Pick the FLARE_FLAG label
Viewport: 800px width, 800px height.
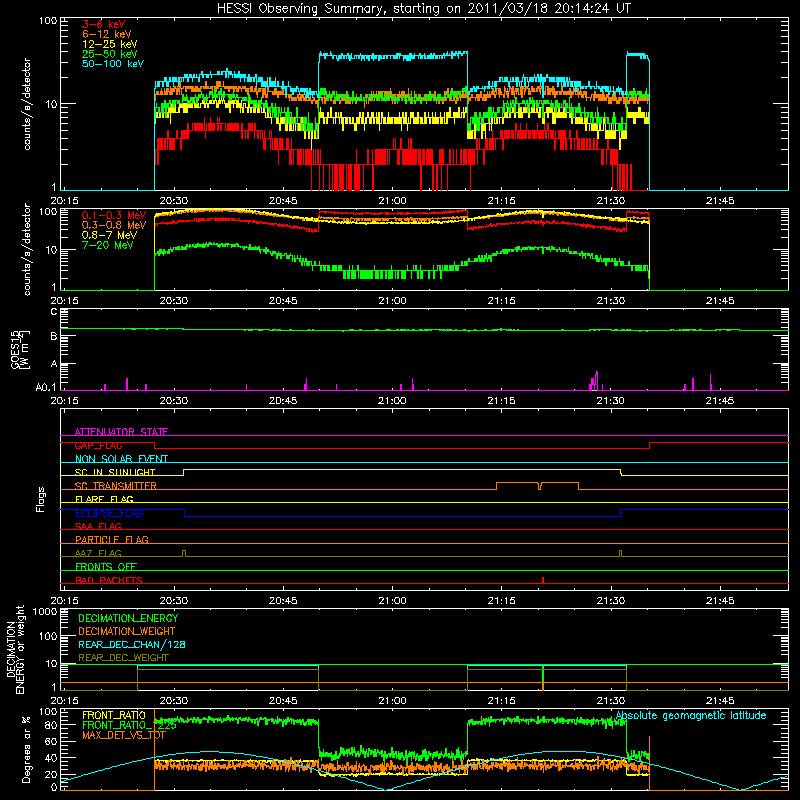click(x=104, y=499)
